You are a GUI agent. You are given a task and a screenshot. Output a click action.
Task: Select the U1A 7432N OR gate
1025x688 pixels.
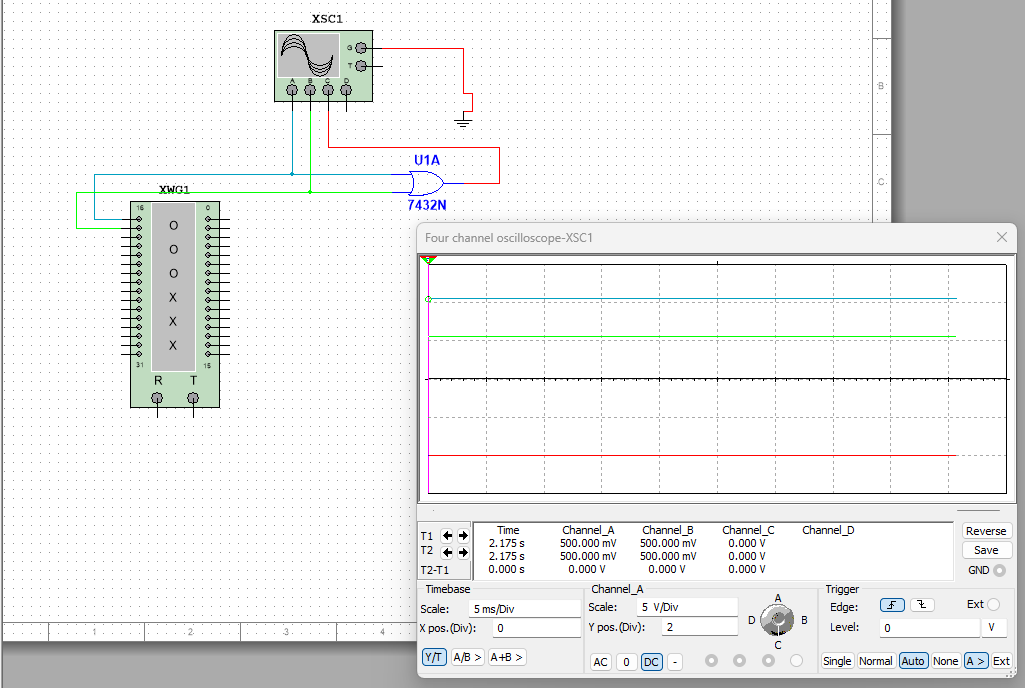coord(426,183)
